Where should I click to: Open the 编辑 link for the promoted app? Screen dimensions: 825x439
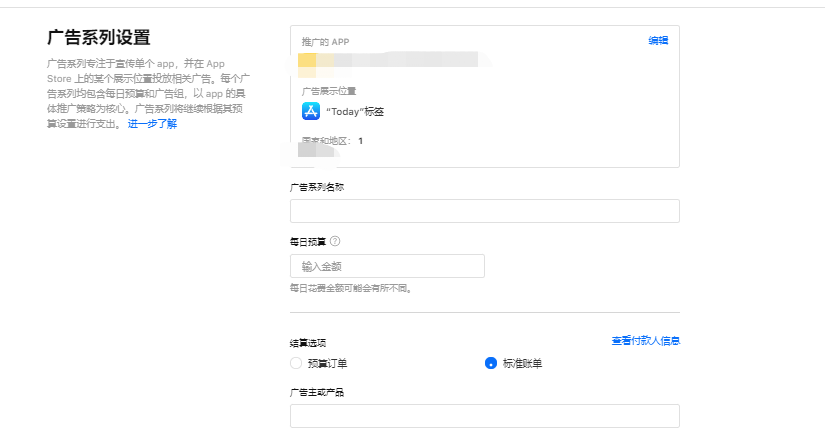tap(658, 41)
